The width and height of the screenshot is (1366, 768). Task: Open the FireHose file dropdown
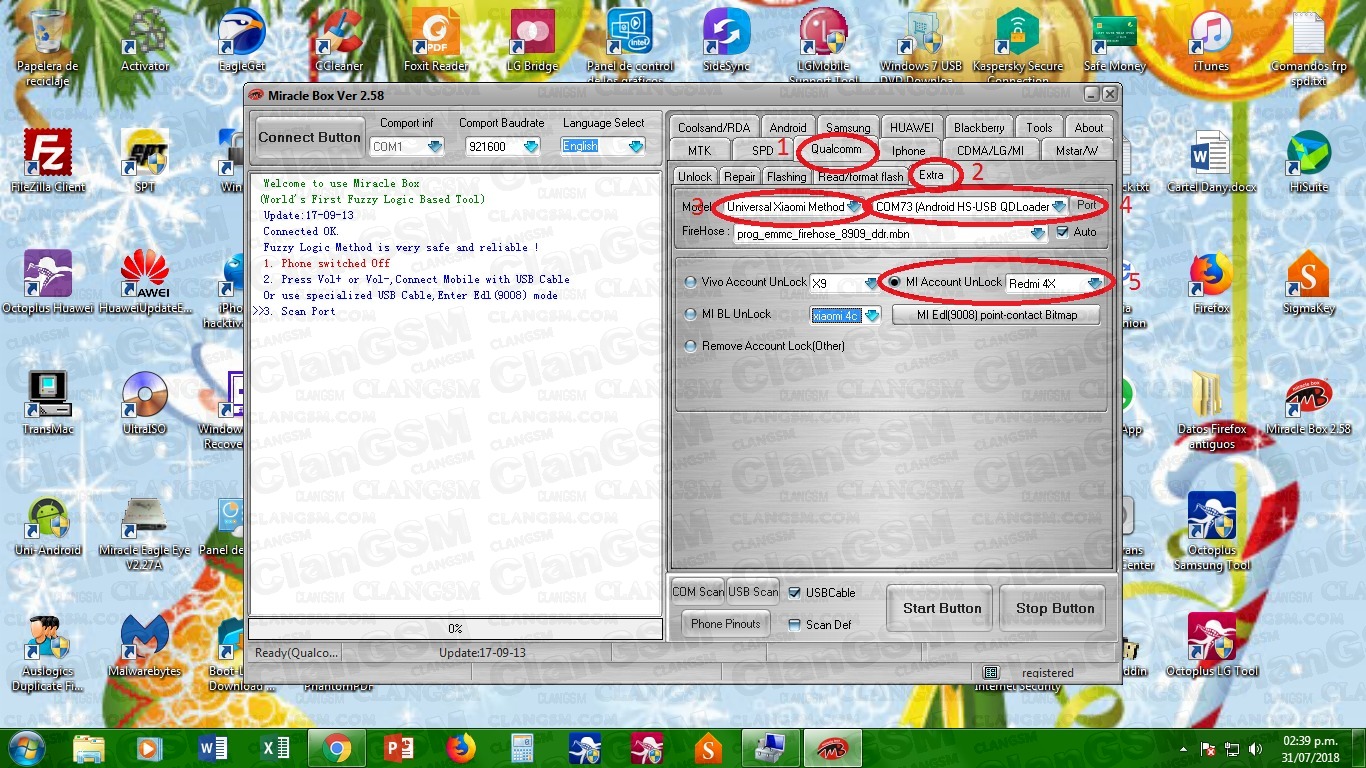(x=1039, y=233)
